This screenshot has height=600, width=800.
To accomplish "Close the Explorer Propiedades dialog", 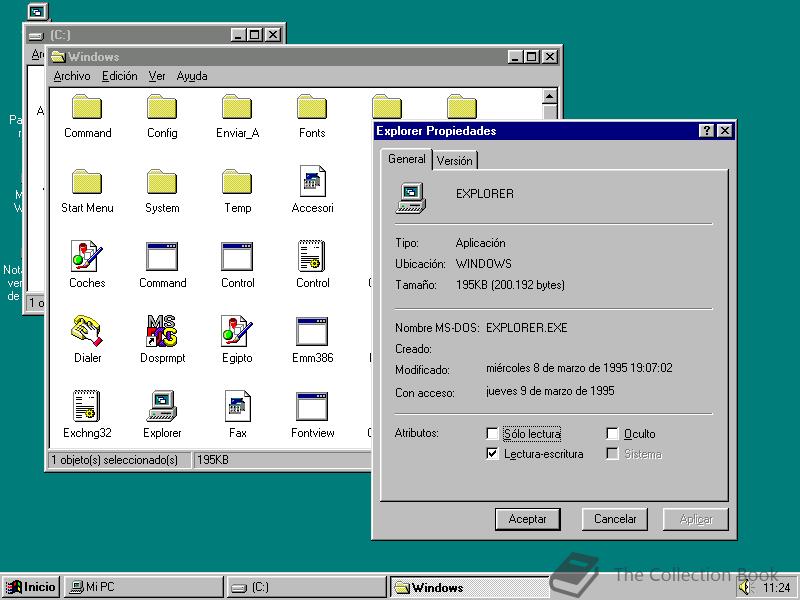I will 724,131.
